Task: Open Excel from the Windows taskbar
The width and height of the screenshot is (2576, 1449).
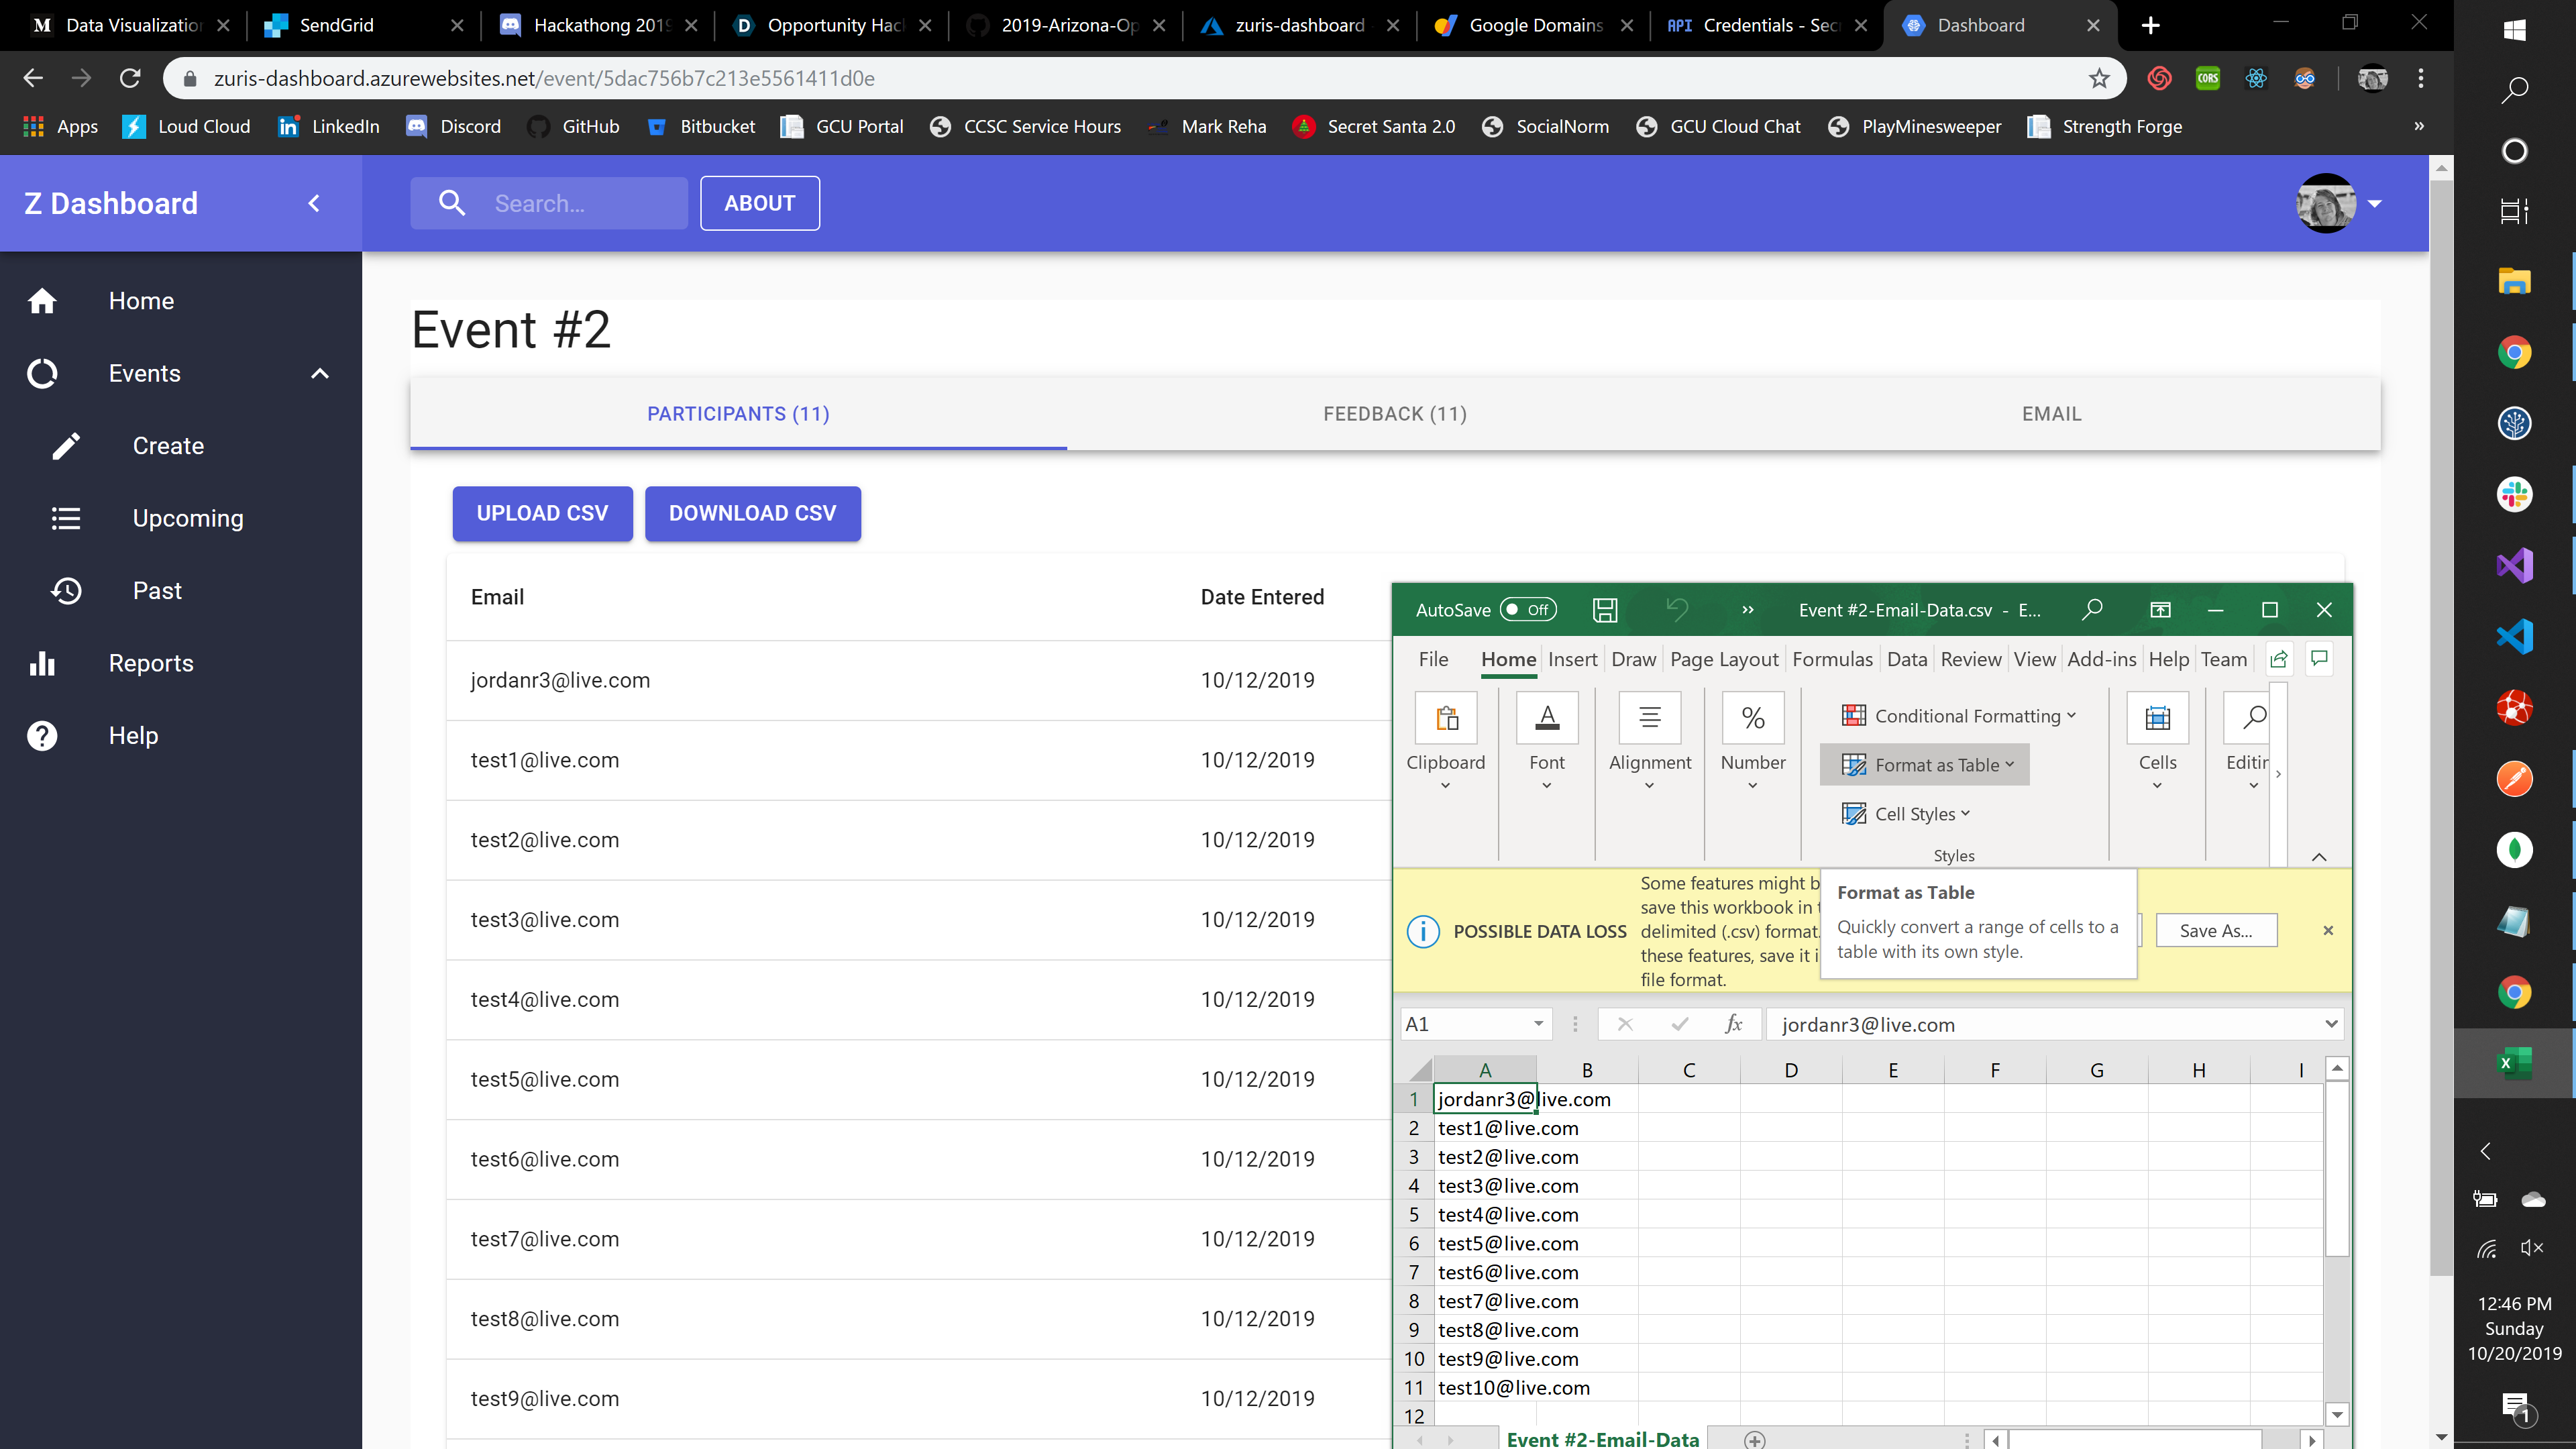Action: tap(2514, 1063)
